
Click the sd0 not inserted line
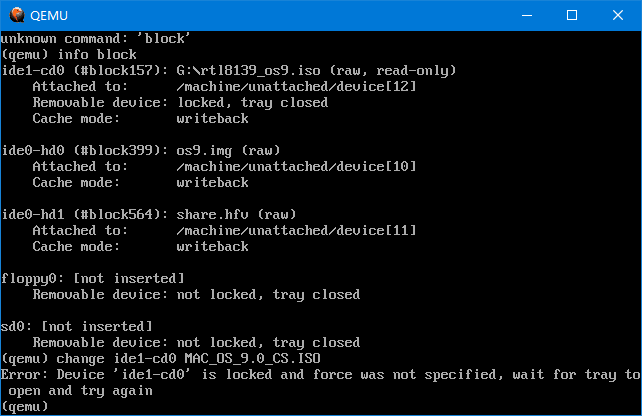coord(77,326)
